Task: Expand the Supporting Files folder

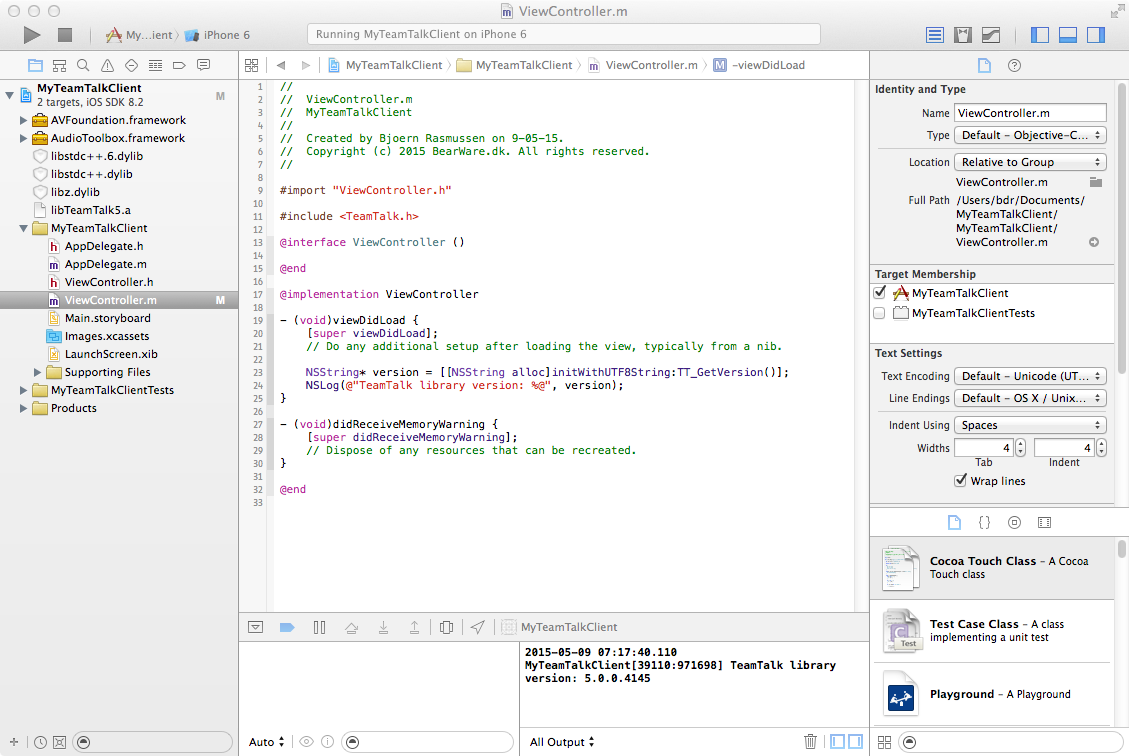Action: point(38,372)
